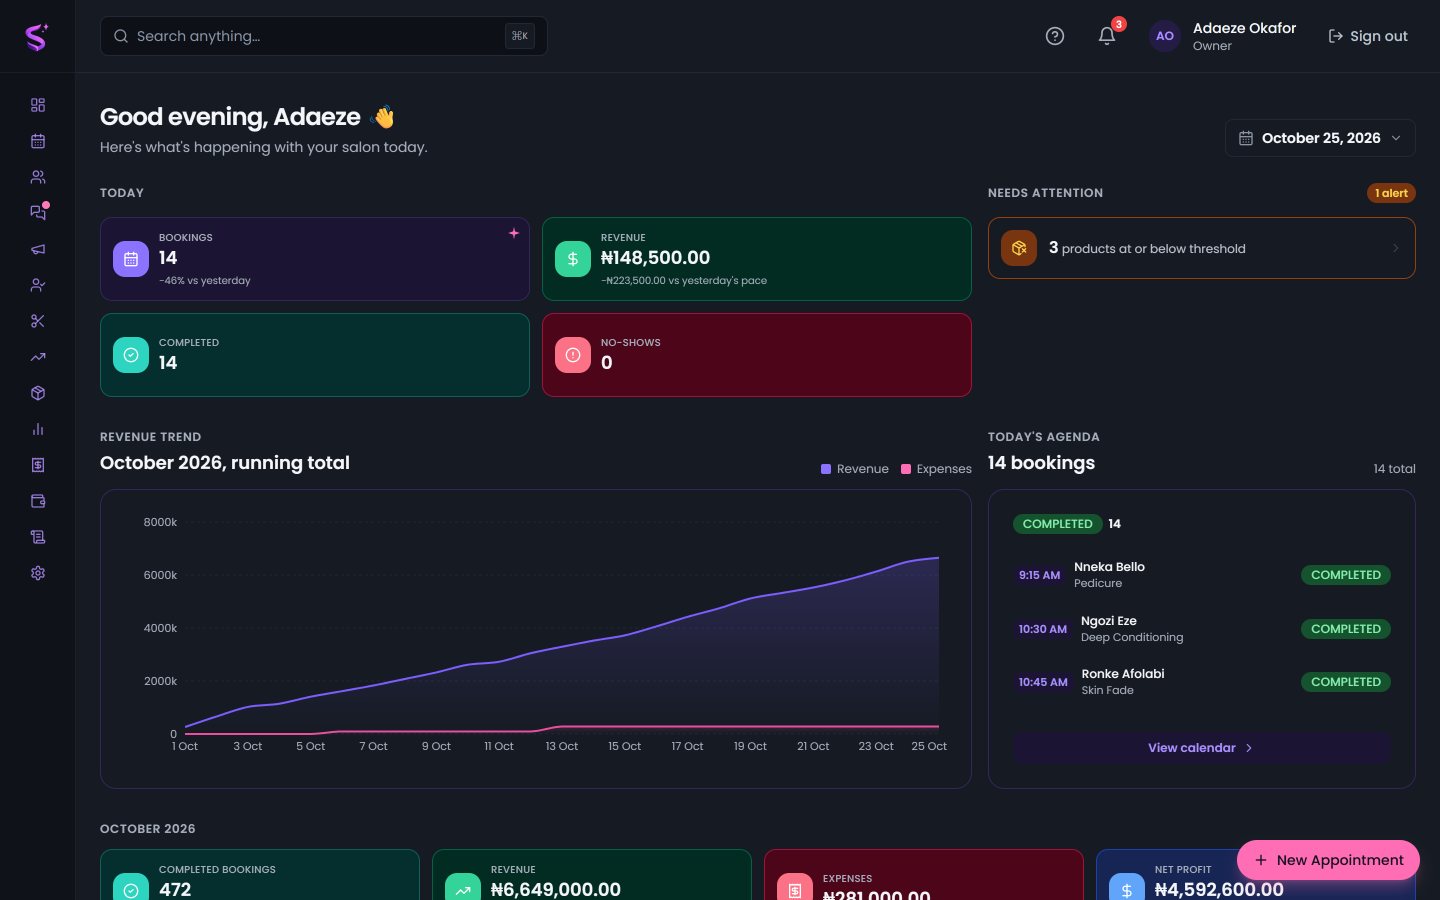The height and width of the screenshot is (900, 1440).
Task: Open the staff user-check icon in the sidebar
Action: click(38, 285)
